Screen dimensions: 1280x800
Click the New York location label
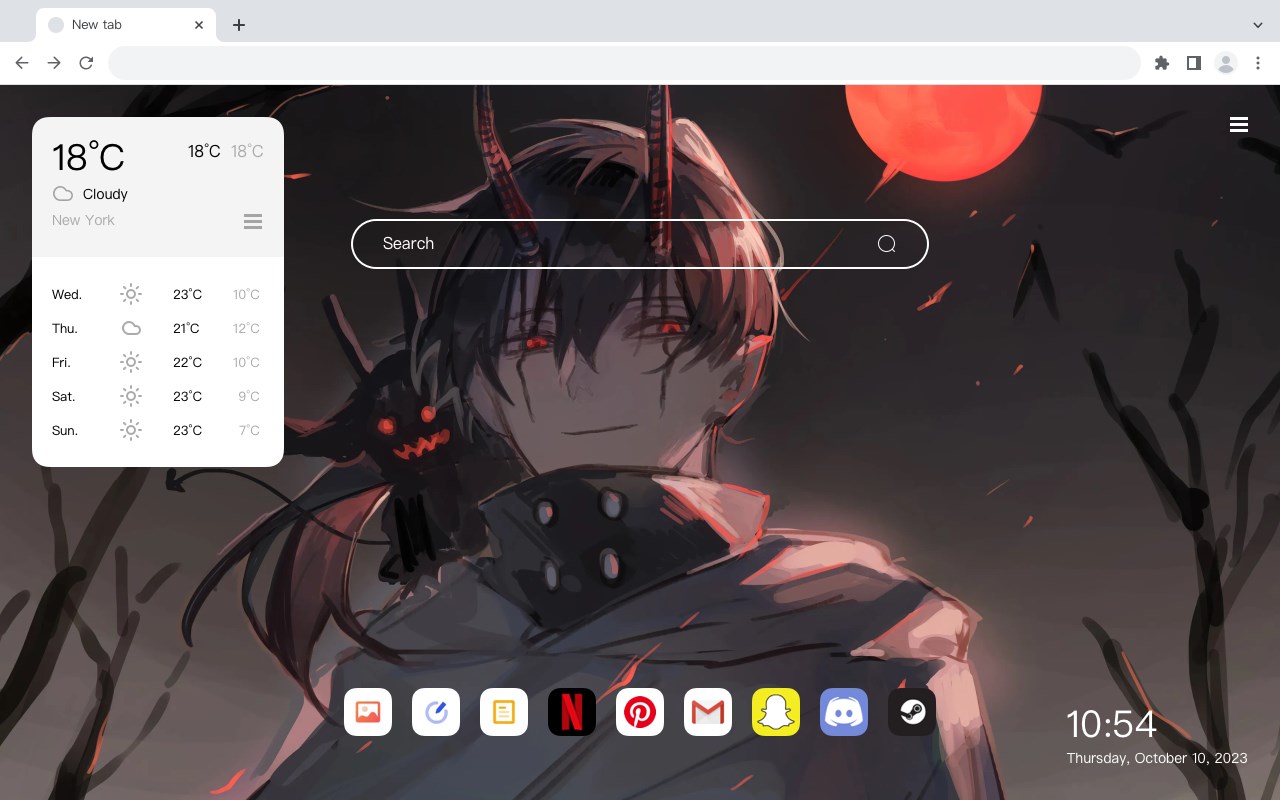[83, 220]
